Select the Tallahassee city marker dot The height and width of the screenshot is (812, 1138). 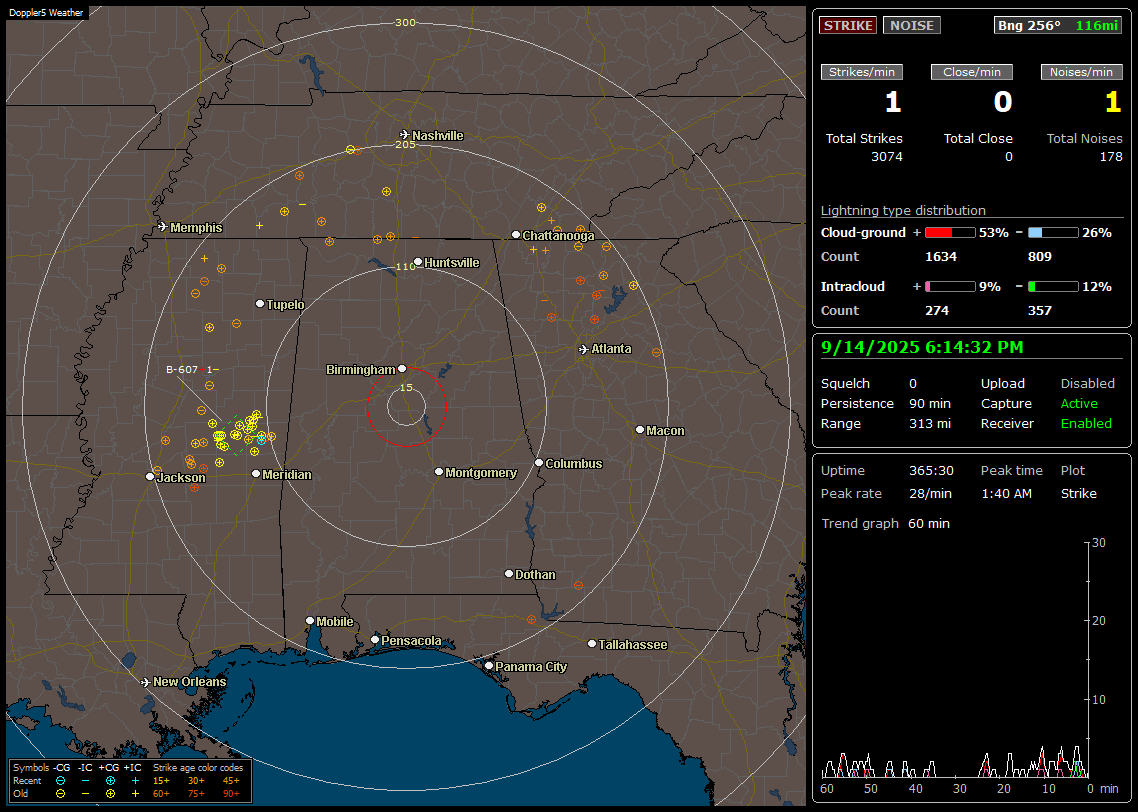[x=592, y=644]
